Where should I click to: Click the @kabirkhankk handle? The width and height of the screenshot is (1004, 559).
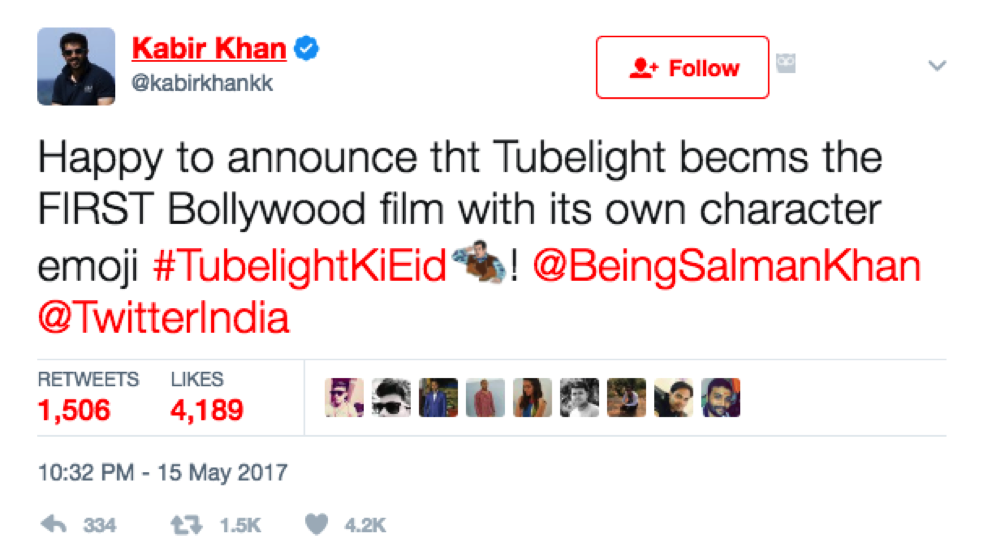click(x=202, y=83)
